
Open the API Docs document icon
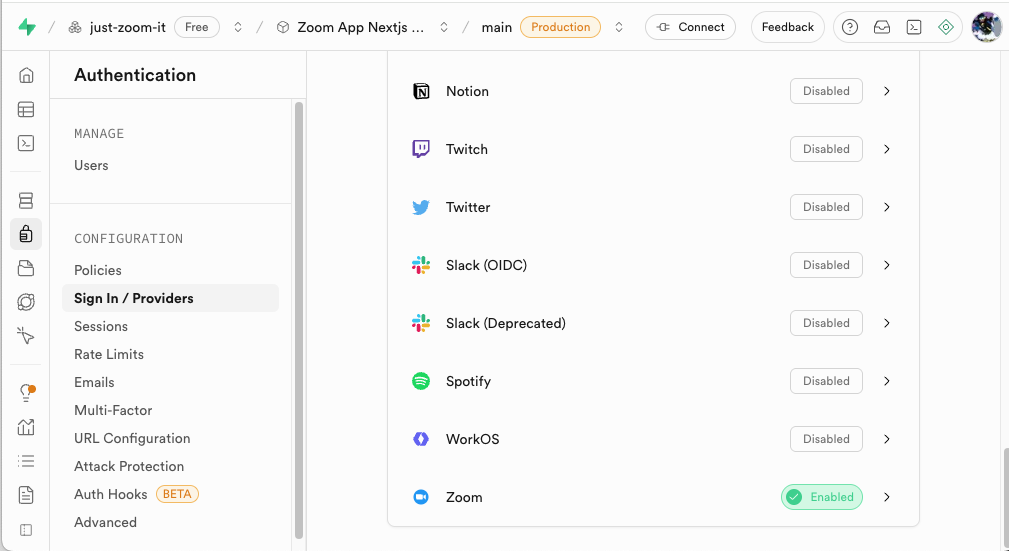coord(26,495)
